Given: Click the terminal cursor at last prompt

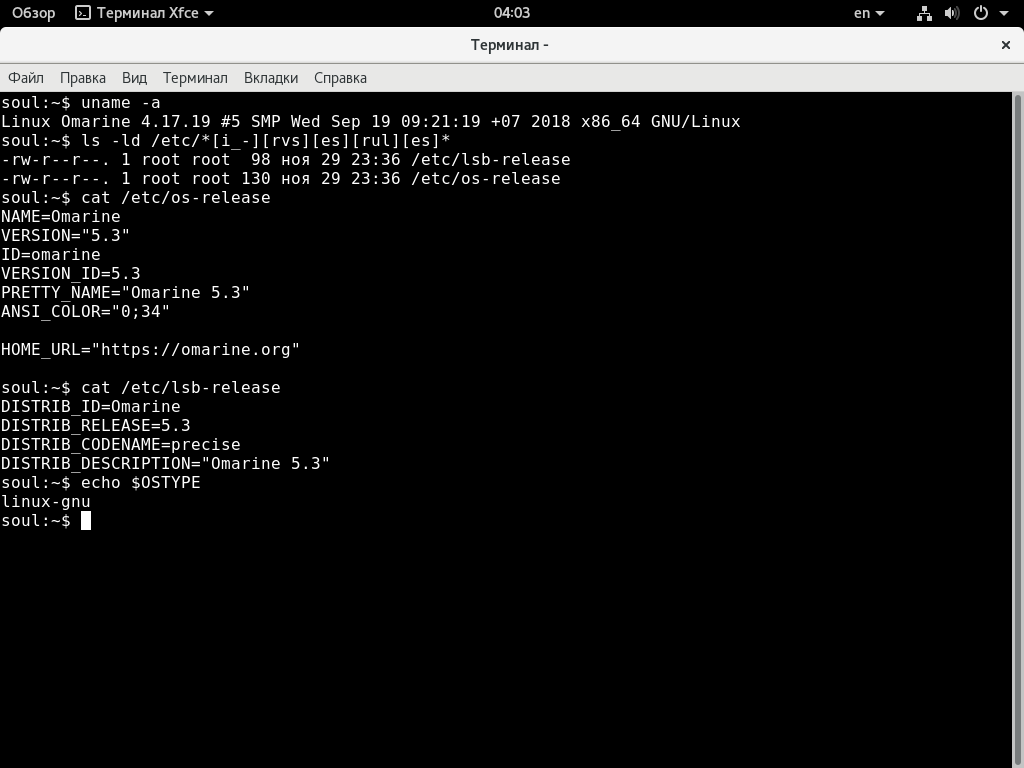Looking at the screenshot, I should [86, 520].
